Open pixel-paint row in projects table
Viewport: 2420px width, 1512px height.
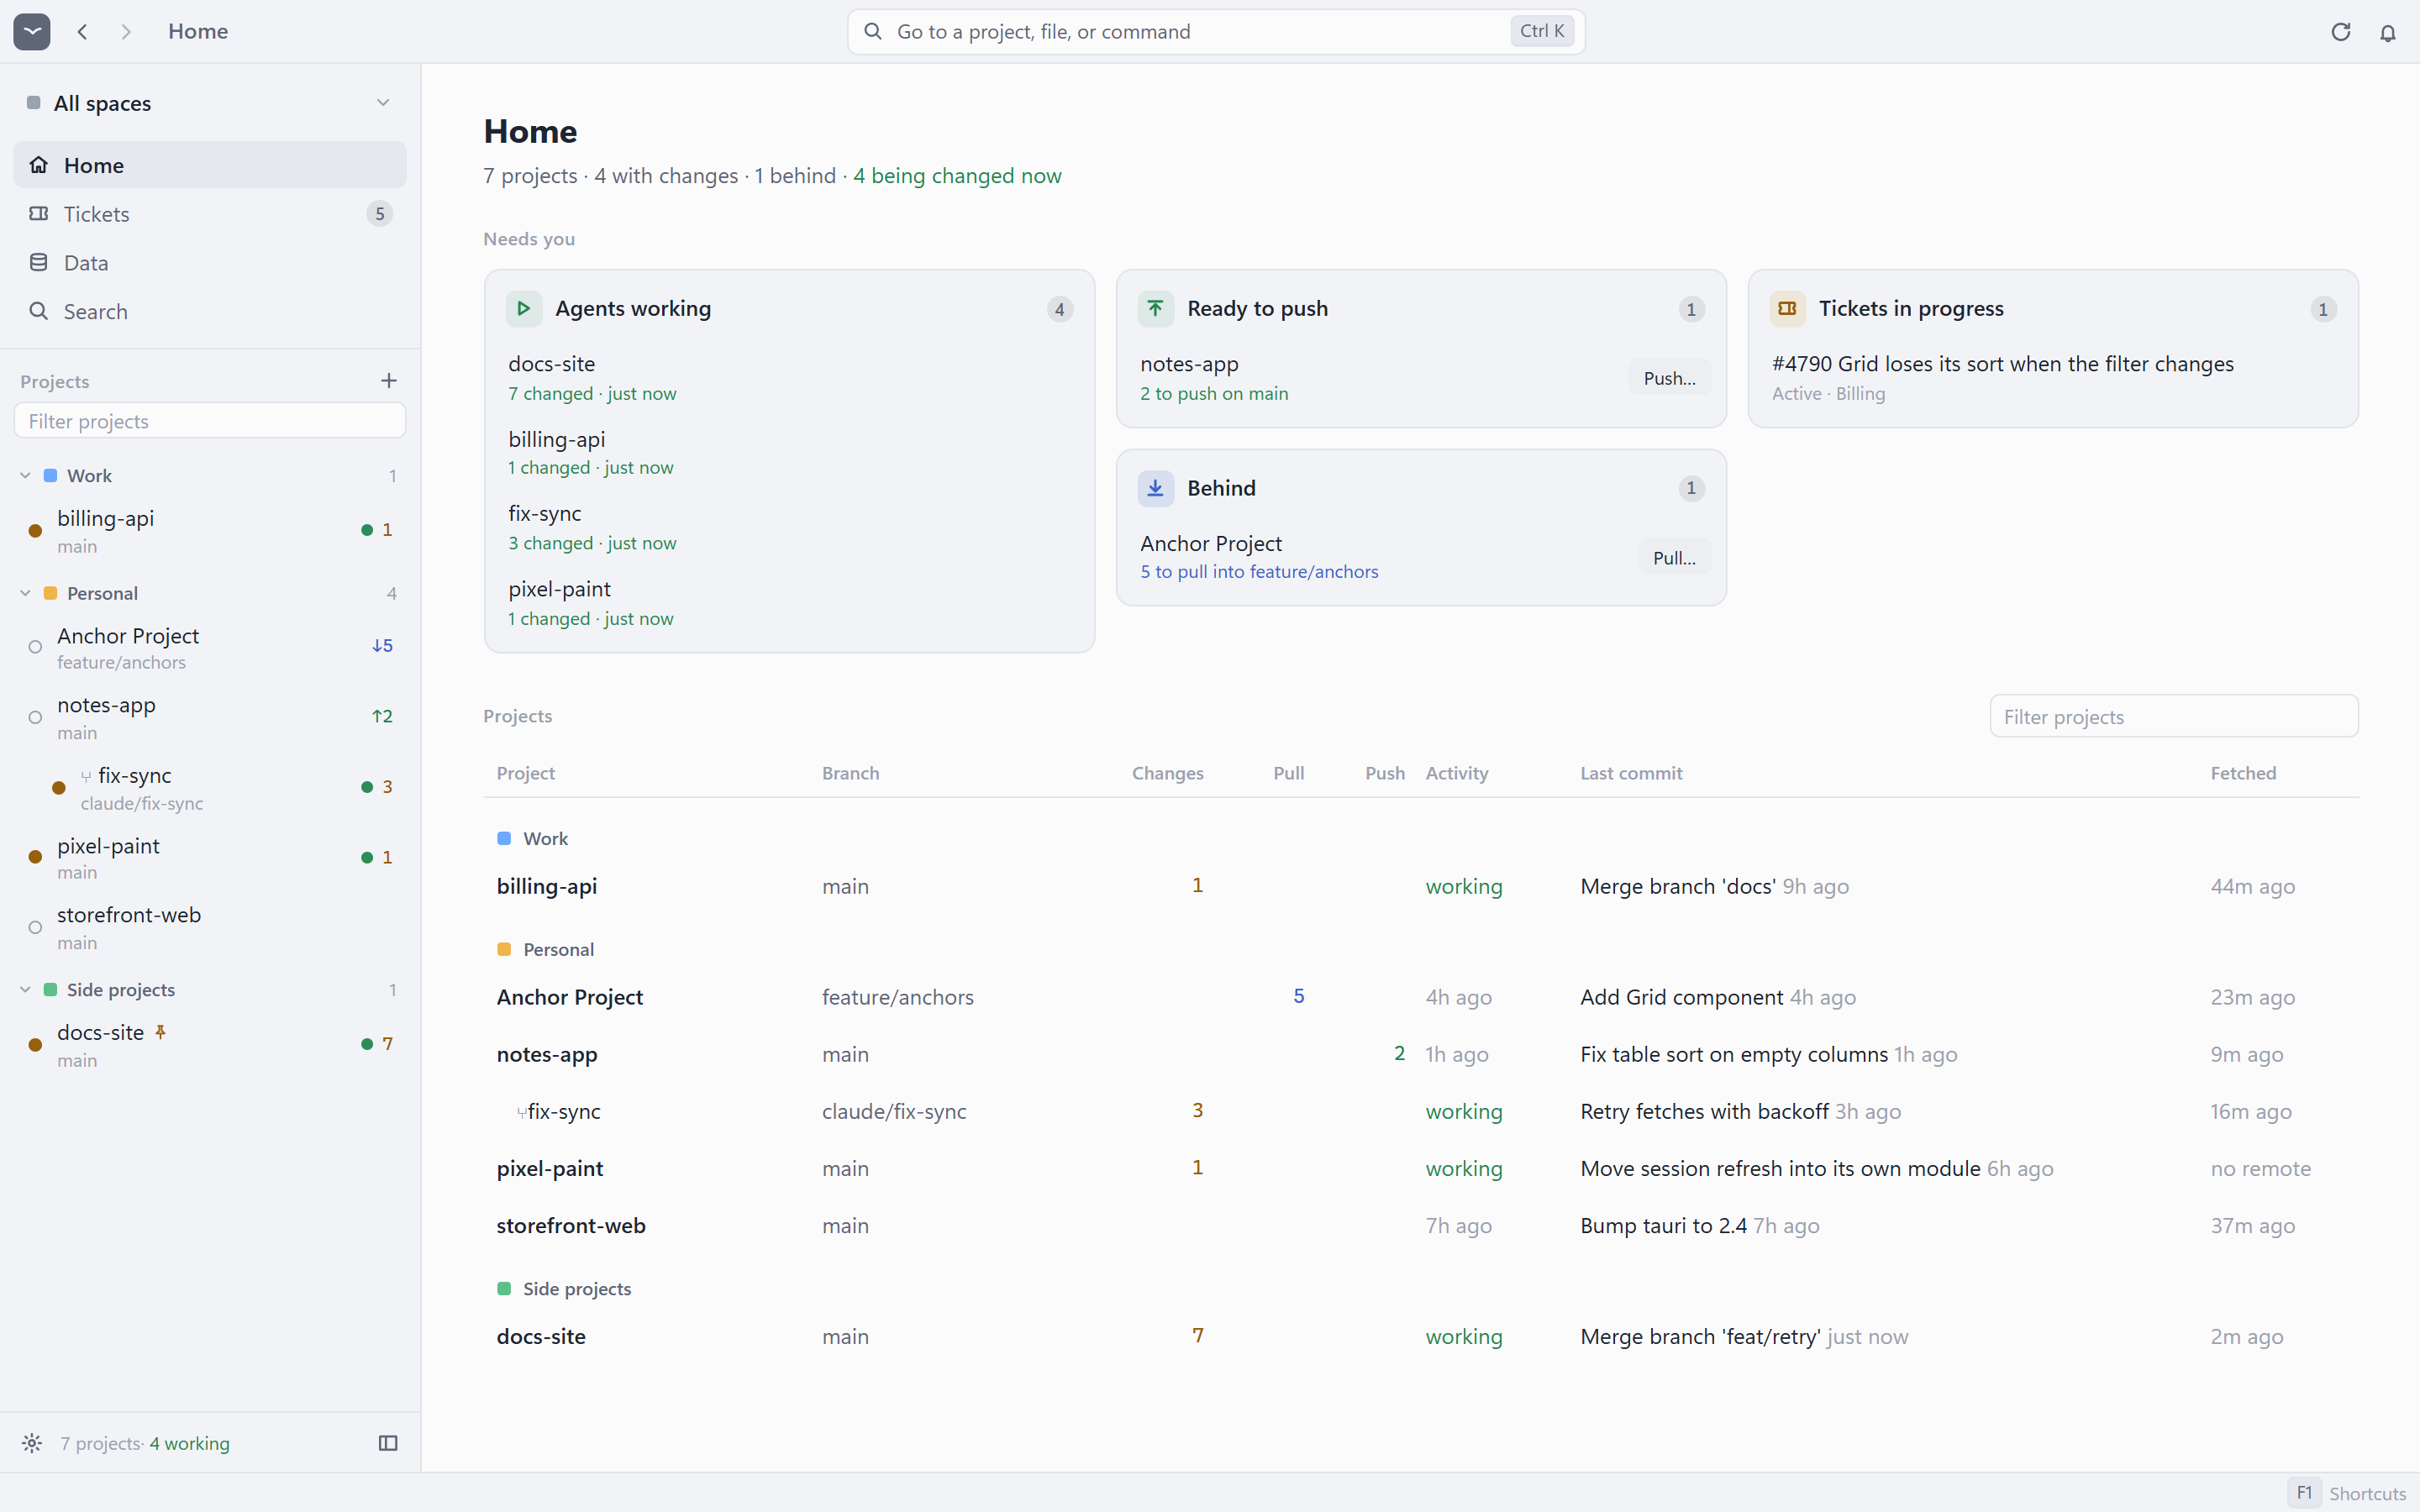[x=1421, y=1169]
